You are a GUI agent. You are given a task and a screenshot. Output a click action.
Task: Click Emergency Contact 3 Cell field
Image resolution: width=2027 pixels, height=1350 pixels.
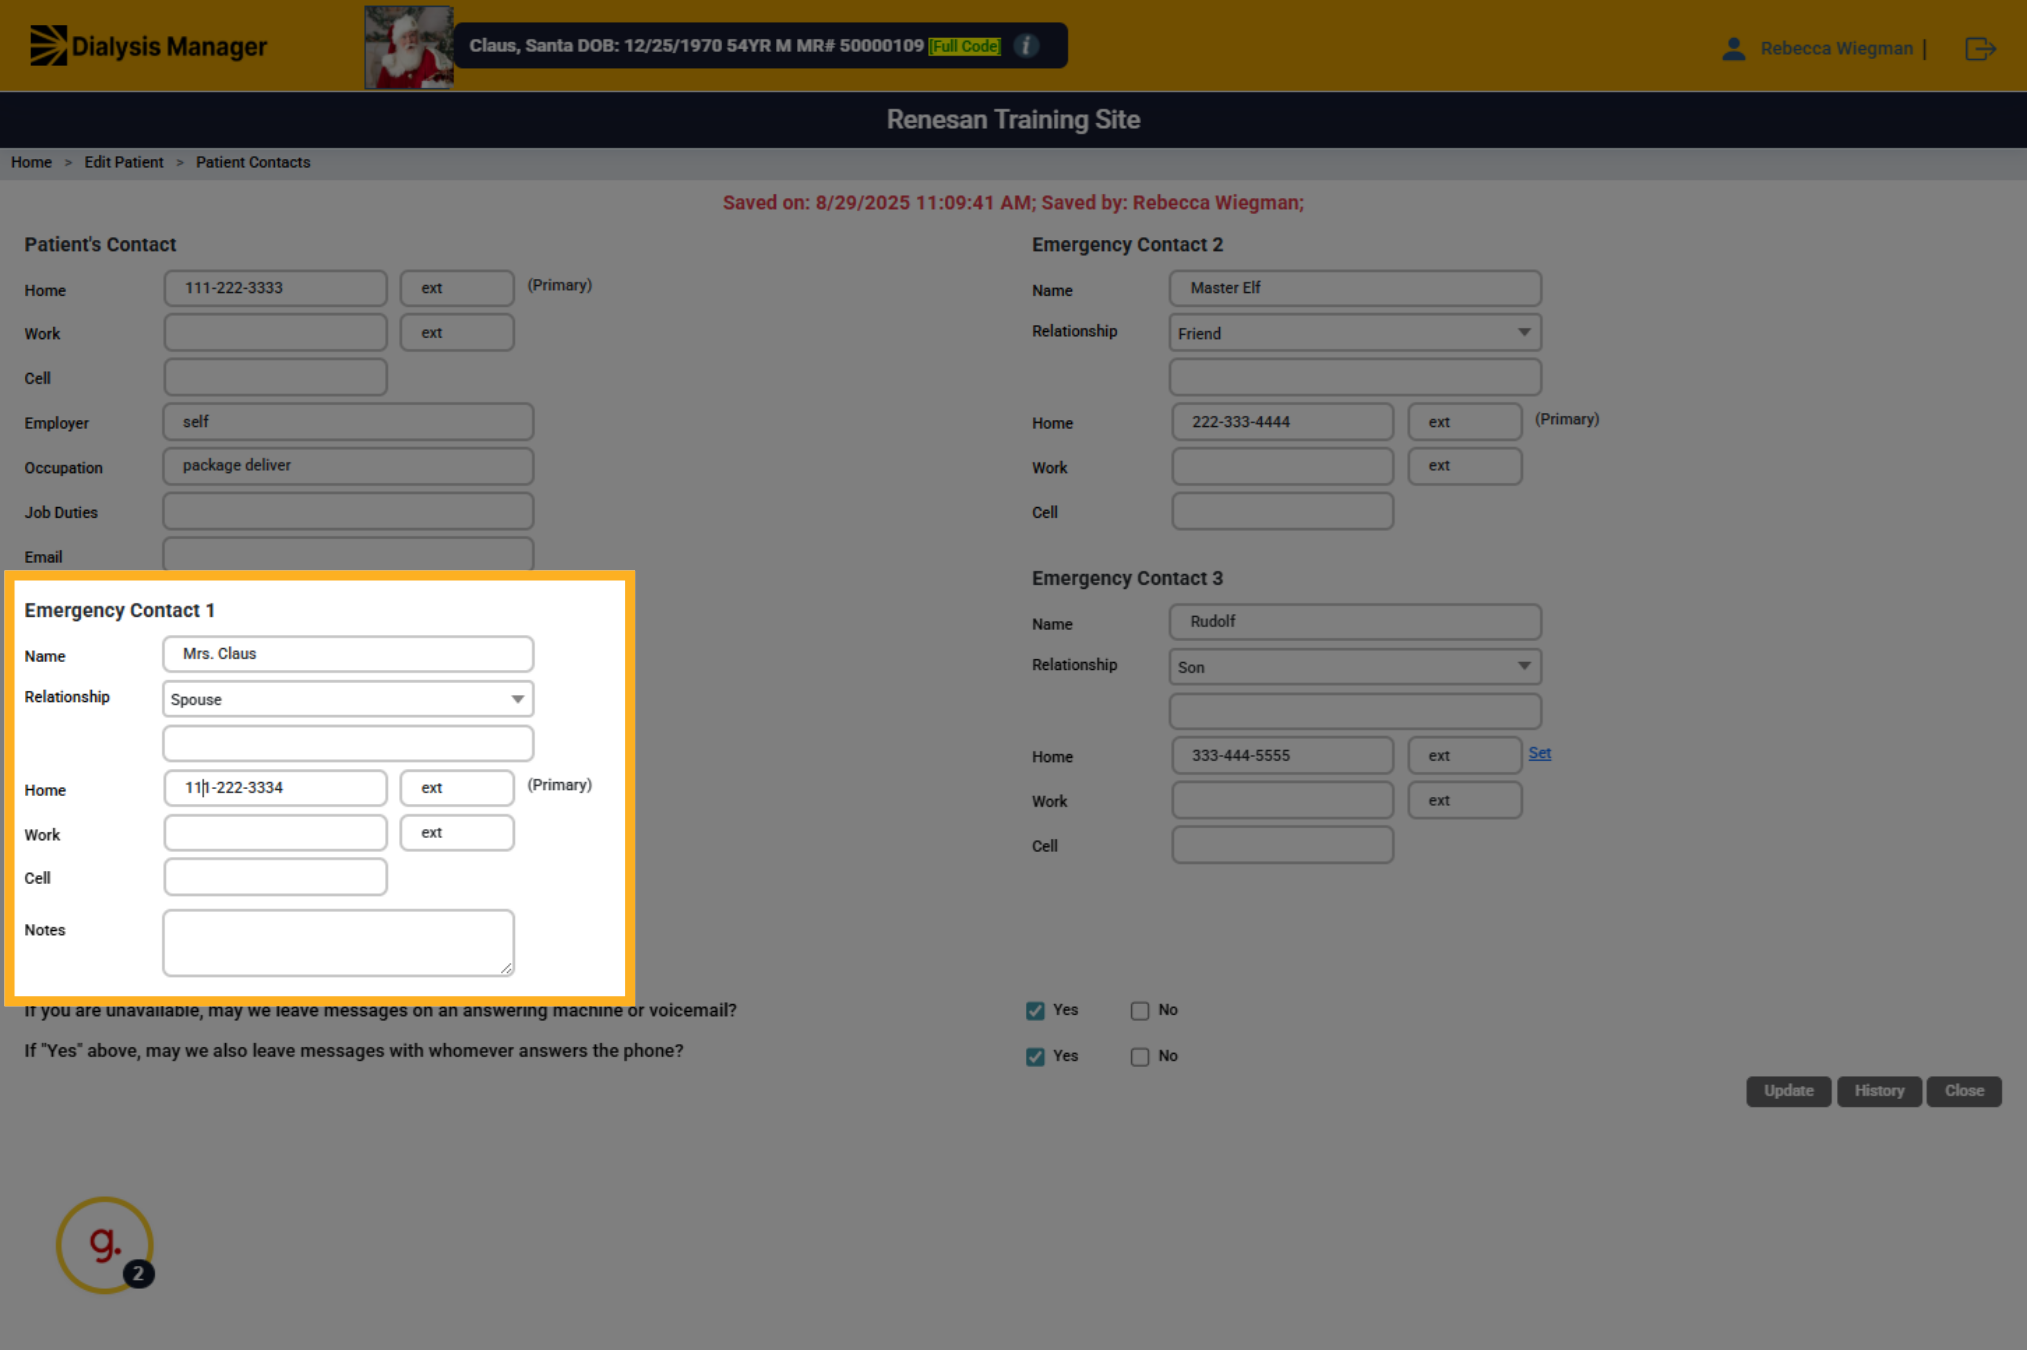[x=1282, y=845]
